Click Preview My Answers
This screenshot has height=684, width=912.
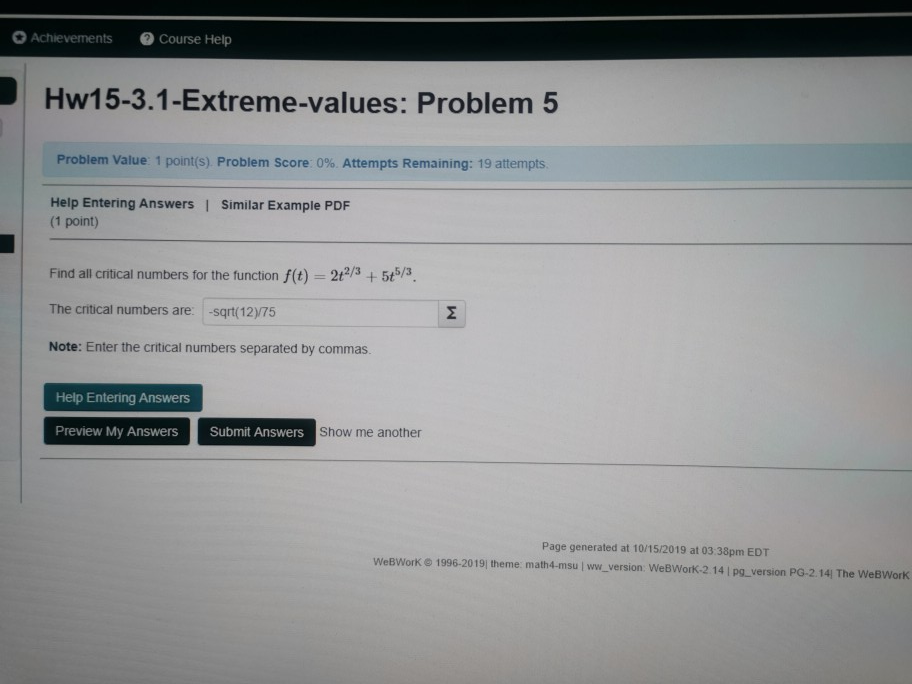coord(116,431)
